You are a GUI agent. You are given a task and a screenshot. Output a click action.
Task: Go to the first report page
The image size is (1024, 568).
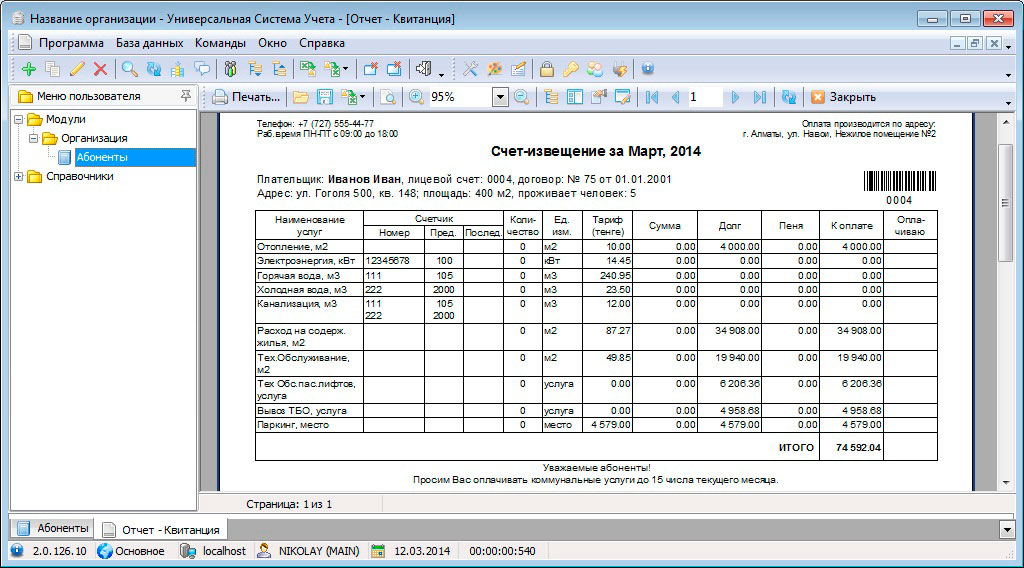(x=652, y=97)
